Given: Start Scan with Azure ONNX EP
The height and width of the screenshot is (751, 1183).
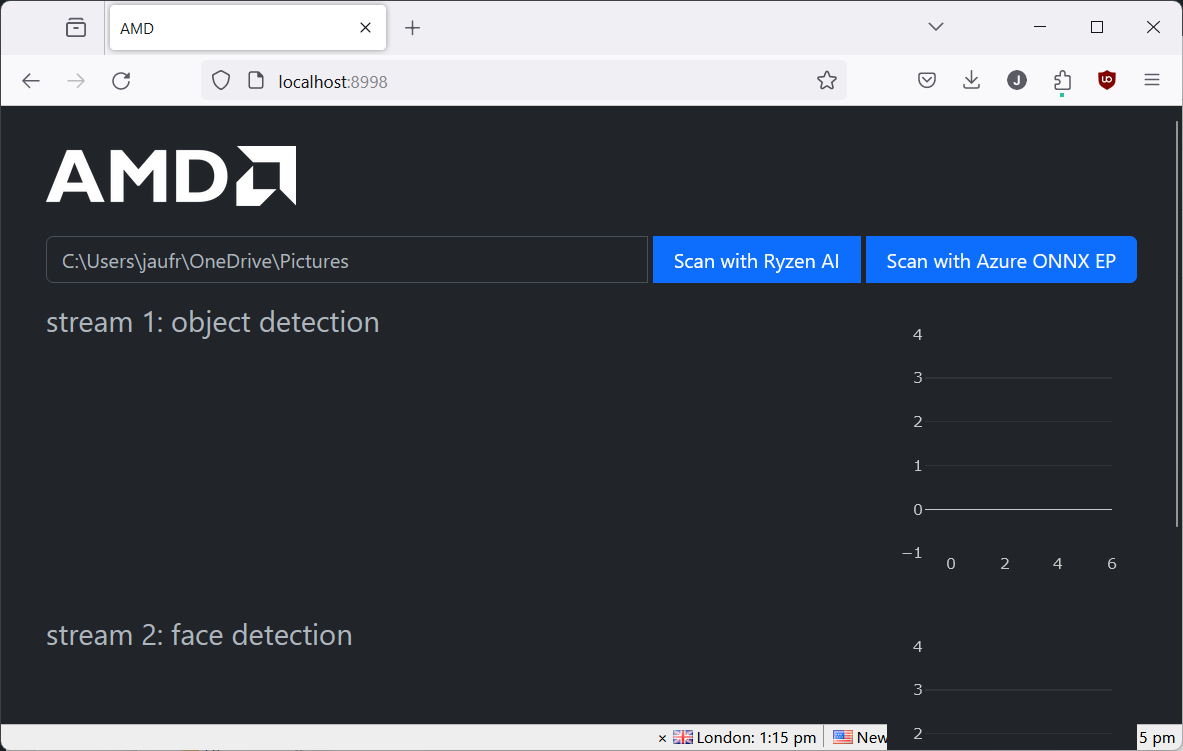Looking at the screenshot, I should point(1001,260).
